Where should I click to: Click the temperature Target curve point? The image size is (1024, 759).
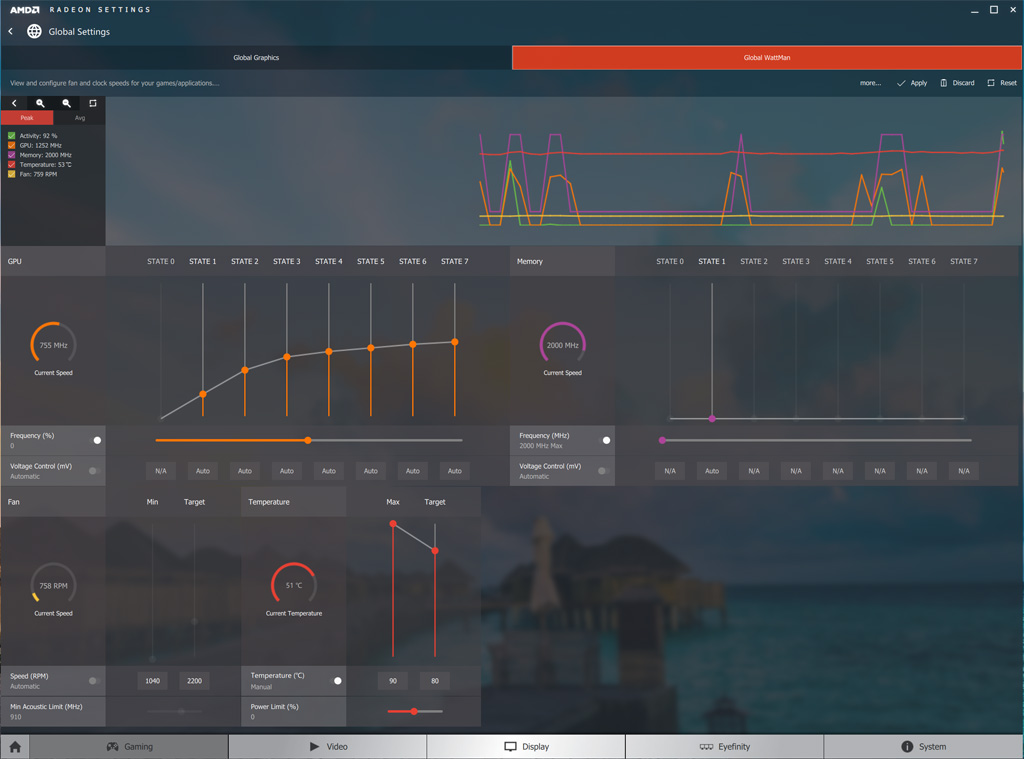point(435,551)
